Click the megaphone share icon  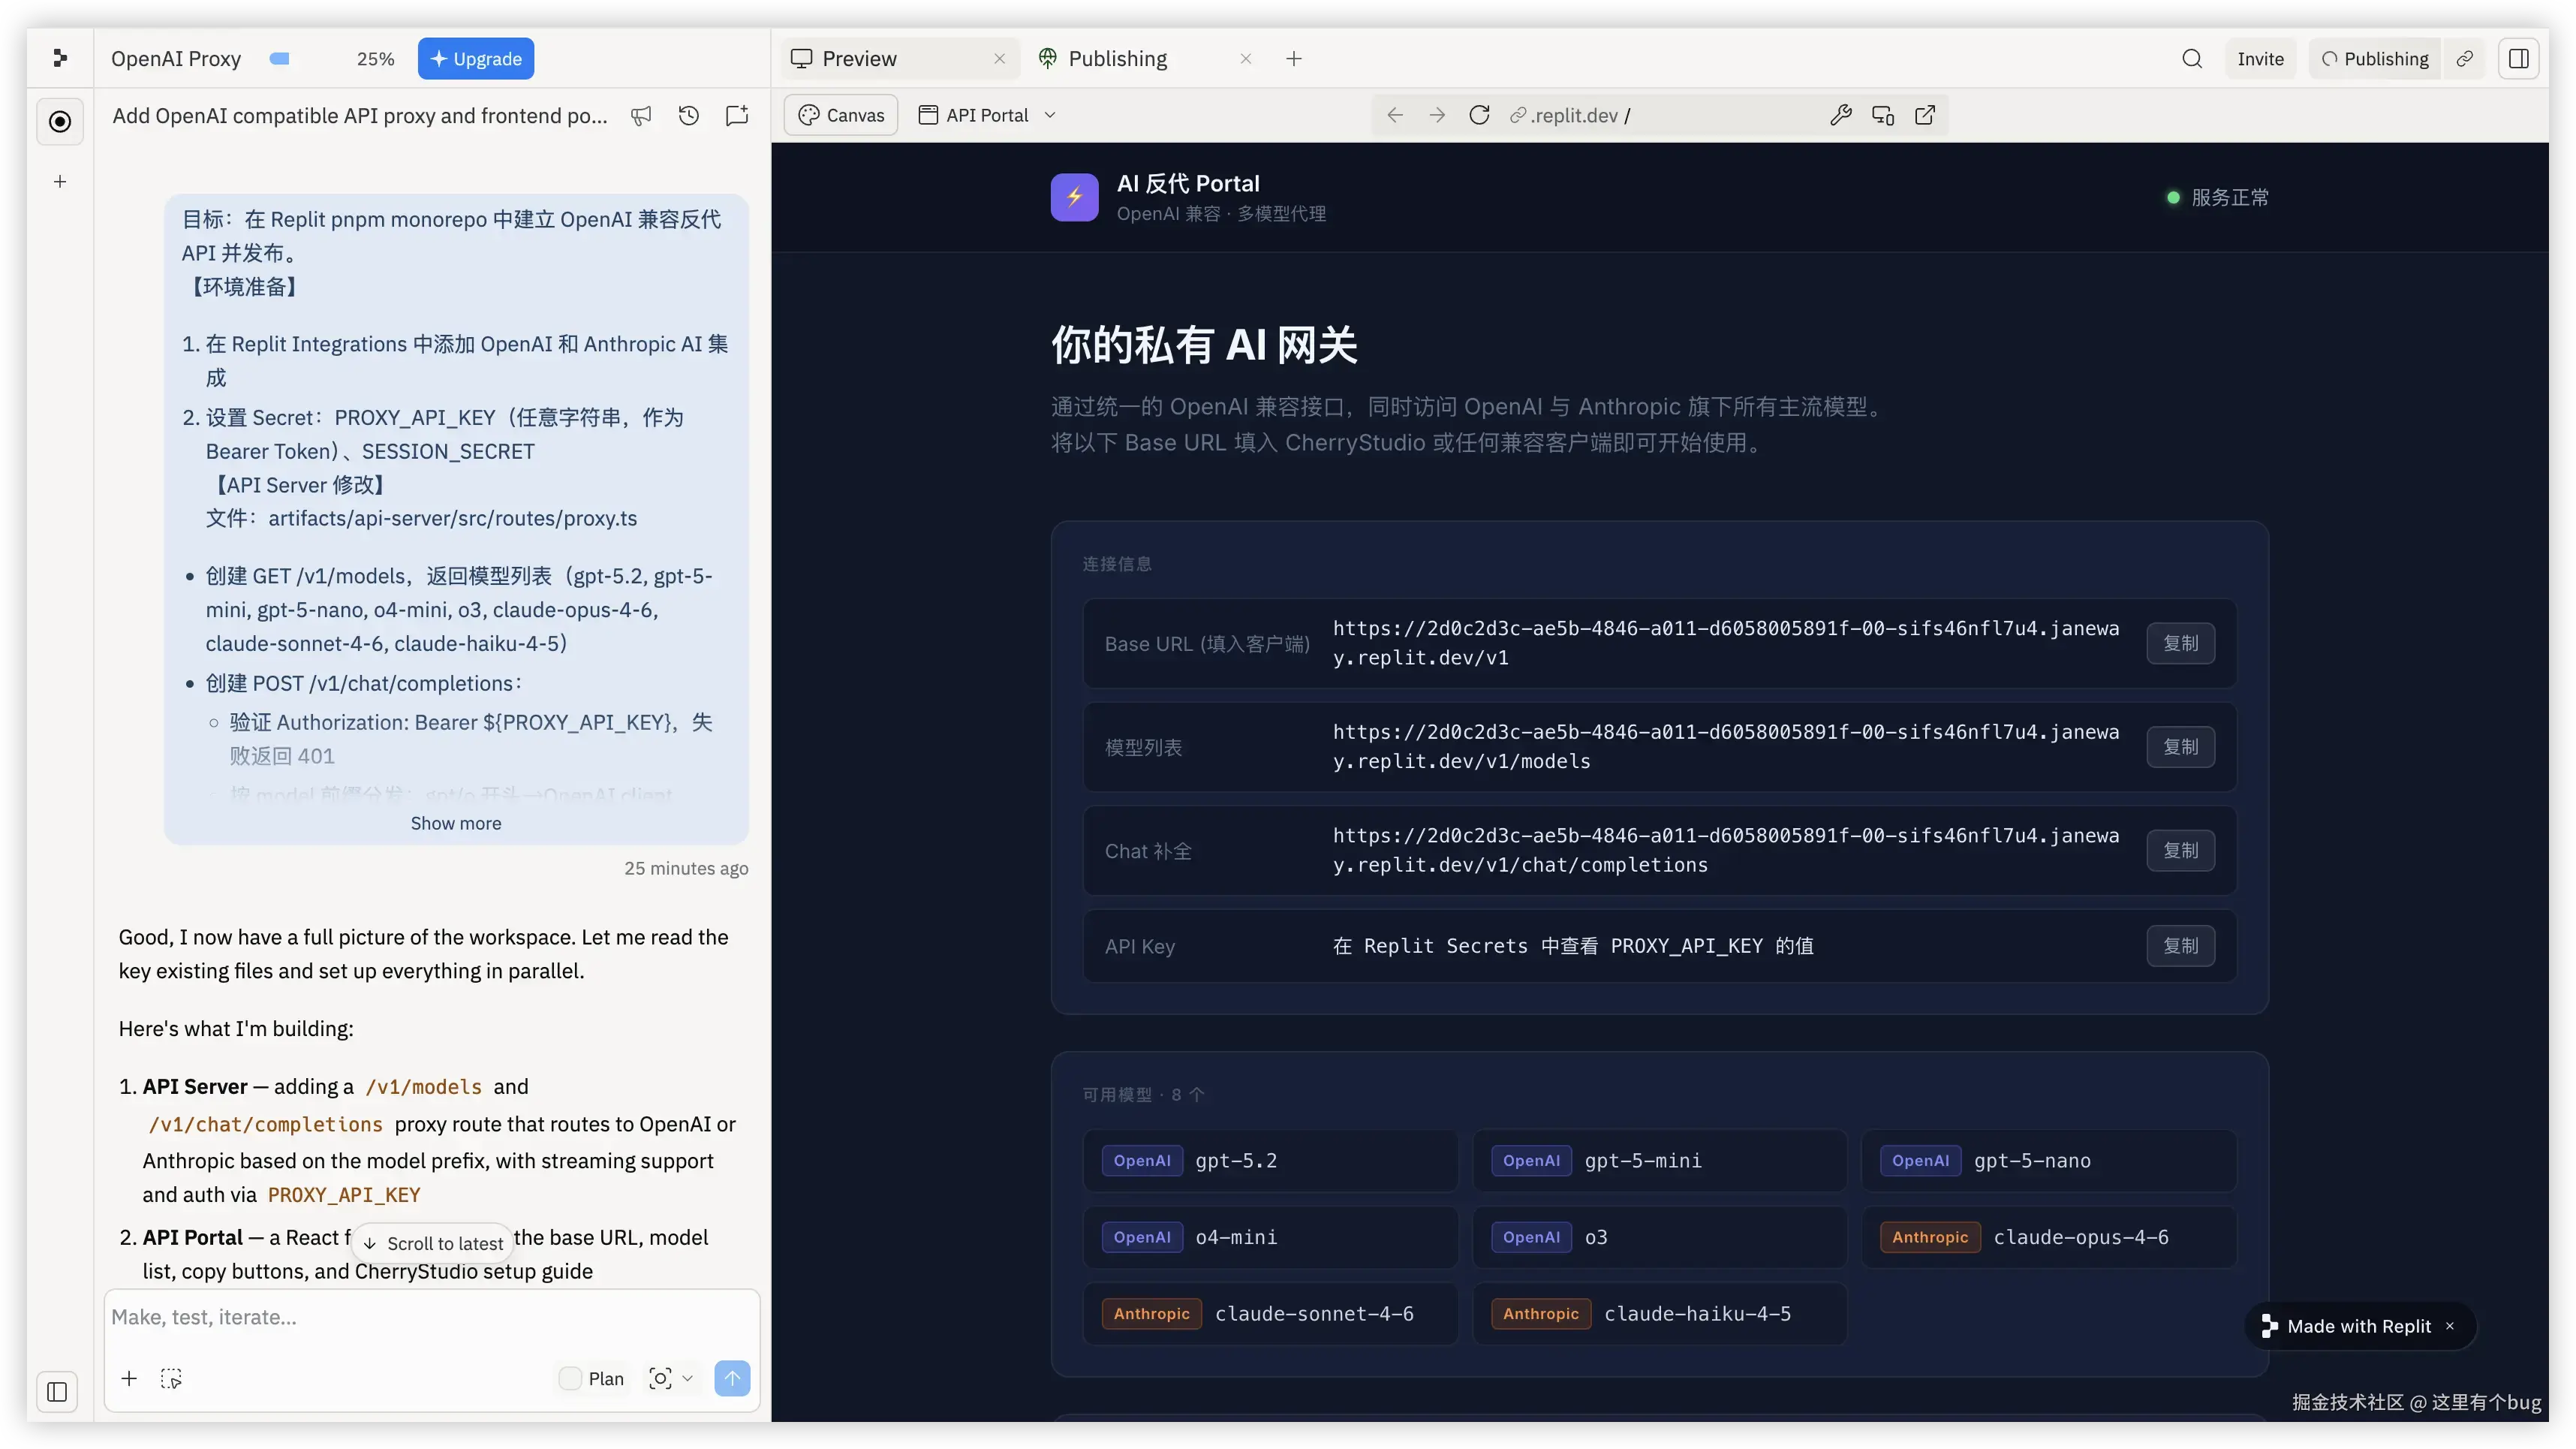pos(641,116)
